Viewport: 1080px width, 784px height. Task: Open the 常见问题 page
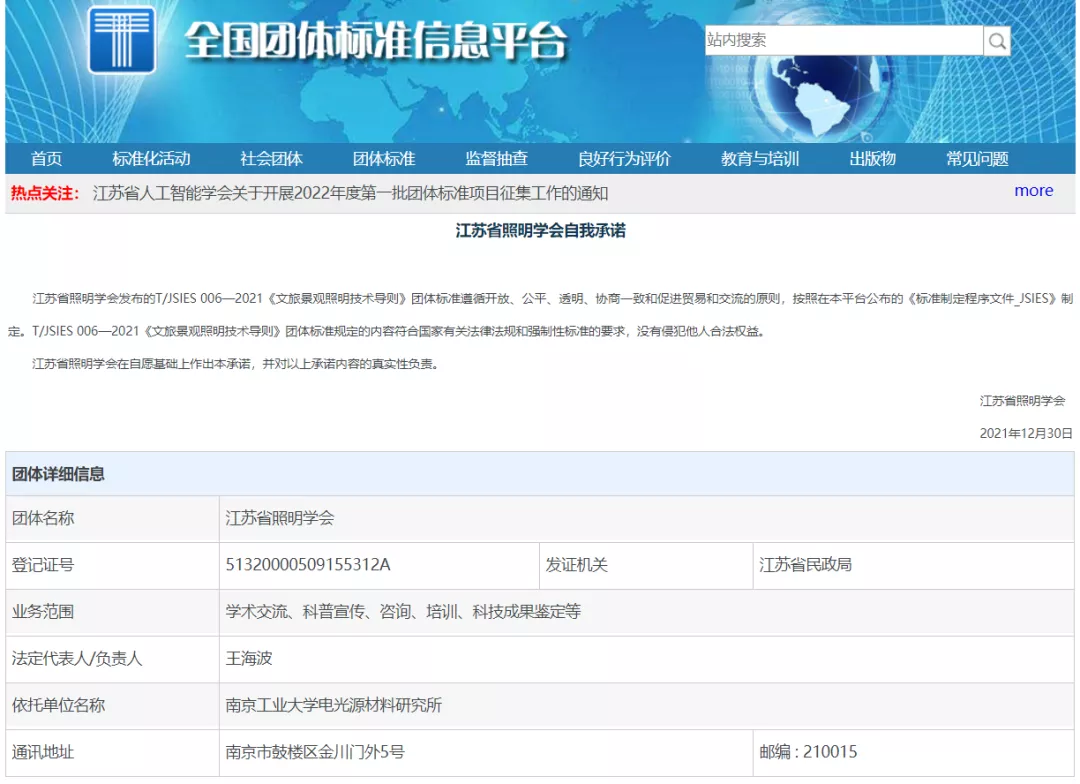pyautogui.click(x=976, y=158)
